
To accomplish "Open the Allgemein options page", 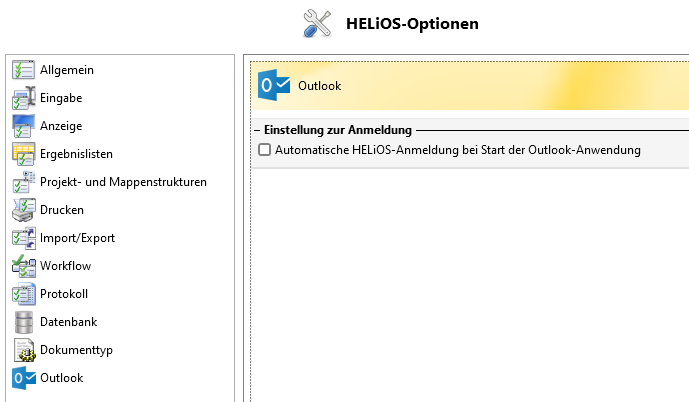I will [x=67, y=70].
